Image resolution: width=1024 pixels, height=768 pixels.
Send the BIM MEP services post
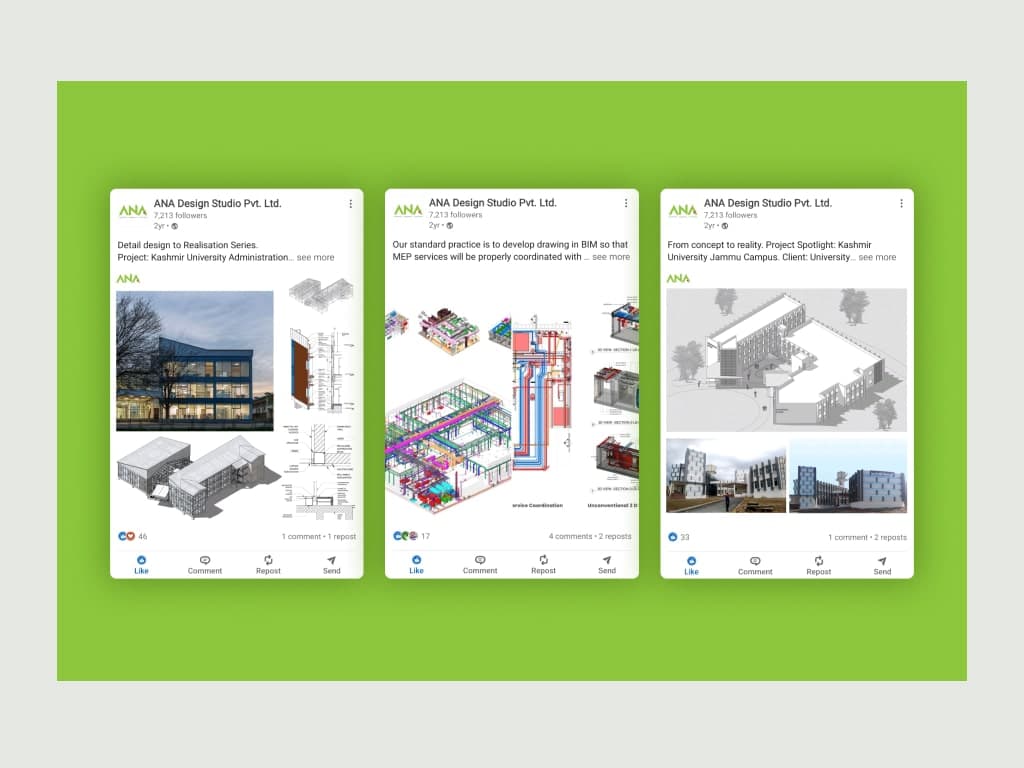607,564
